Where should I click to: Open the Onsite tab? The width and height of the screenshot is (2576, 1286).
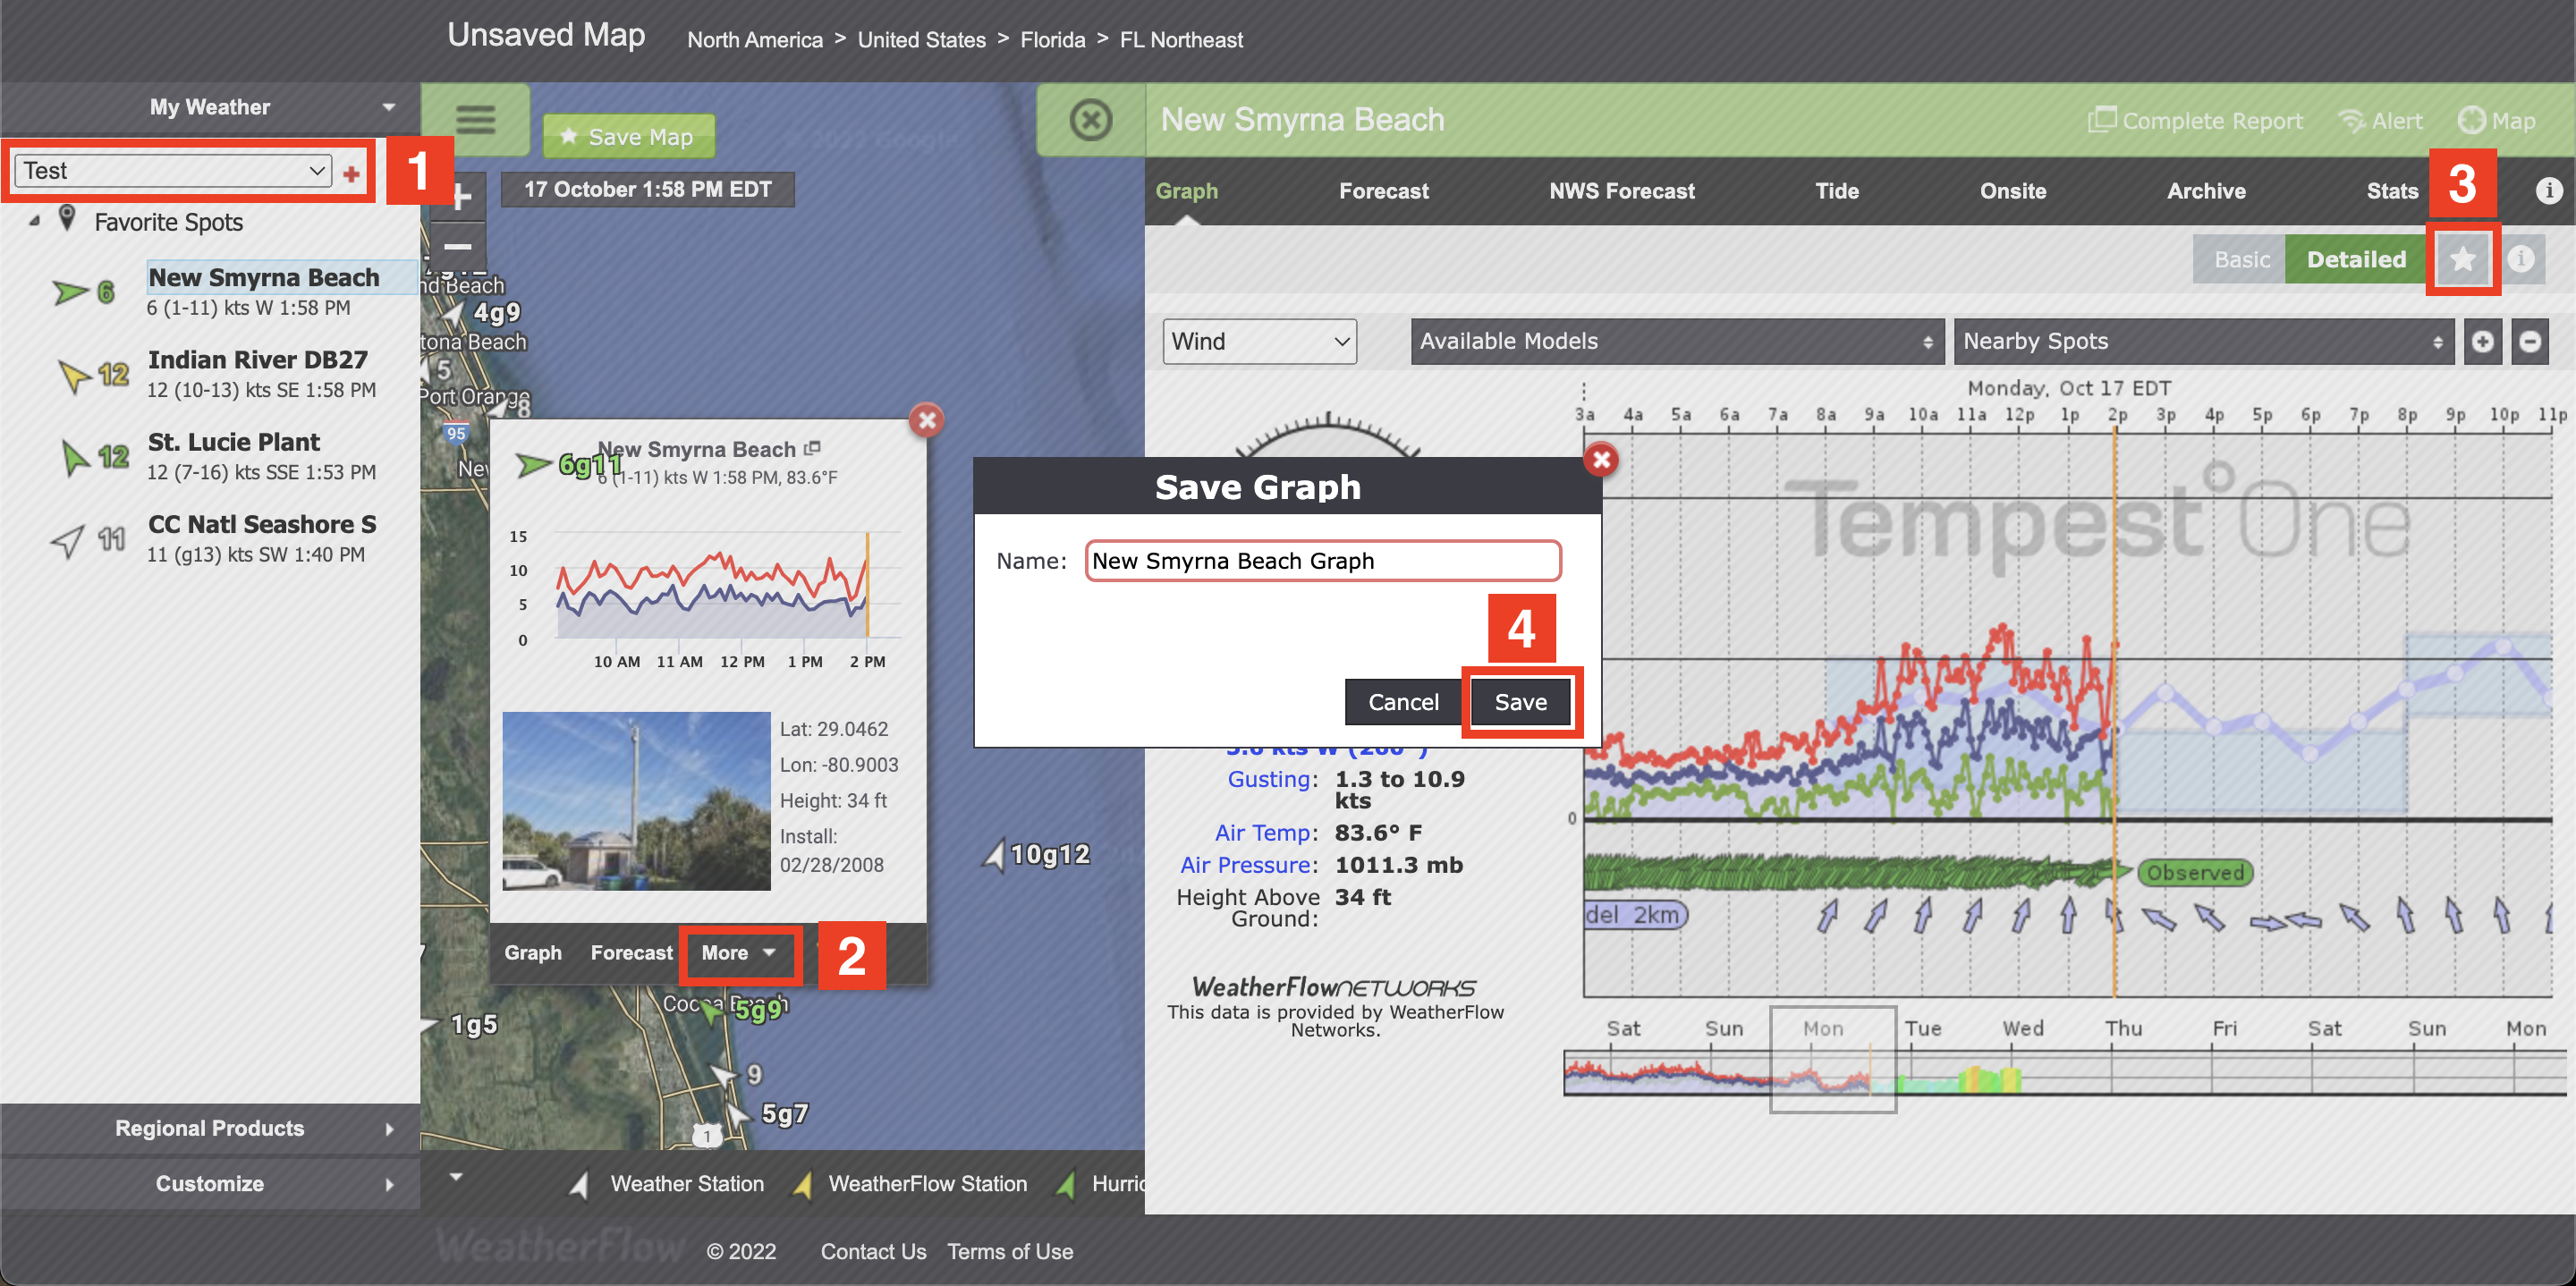[x=2012, y=191]
